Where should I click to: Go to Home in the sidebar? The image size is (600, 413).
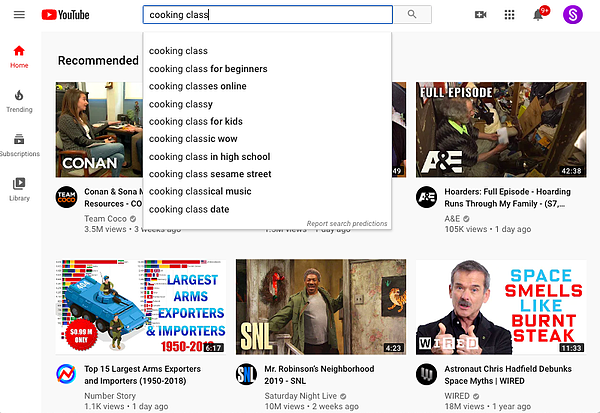point(19,56)
